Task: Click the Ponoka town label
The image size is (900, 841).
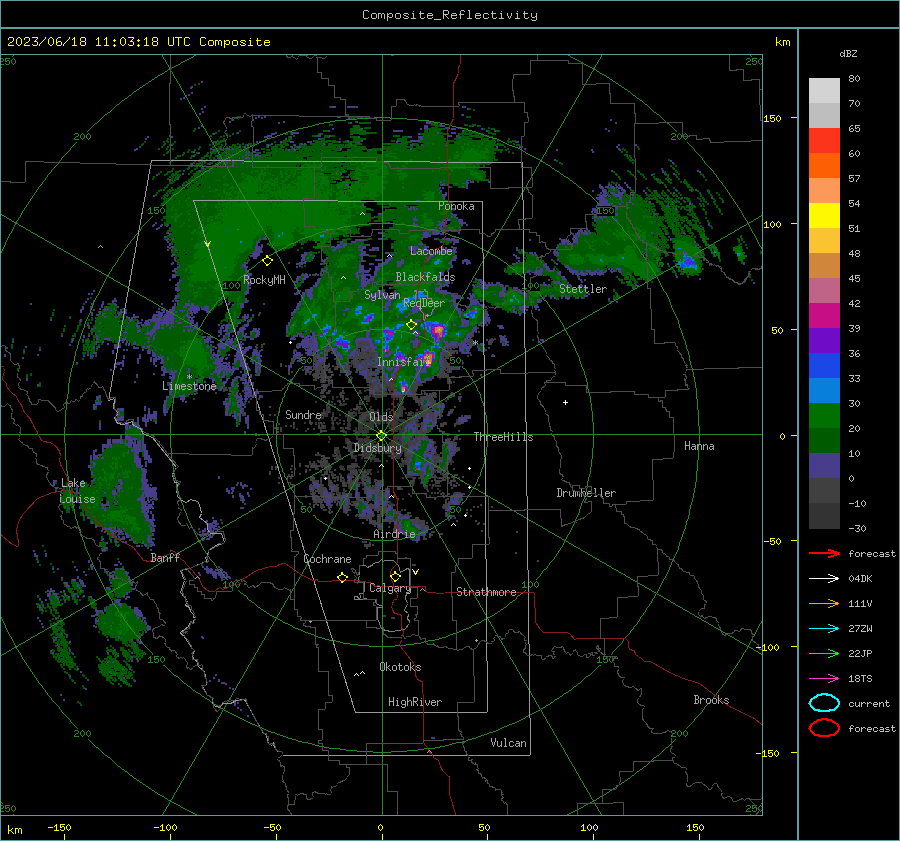Action: [456, 206]
